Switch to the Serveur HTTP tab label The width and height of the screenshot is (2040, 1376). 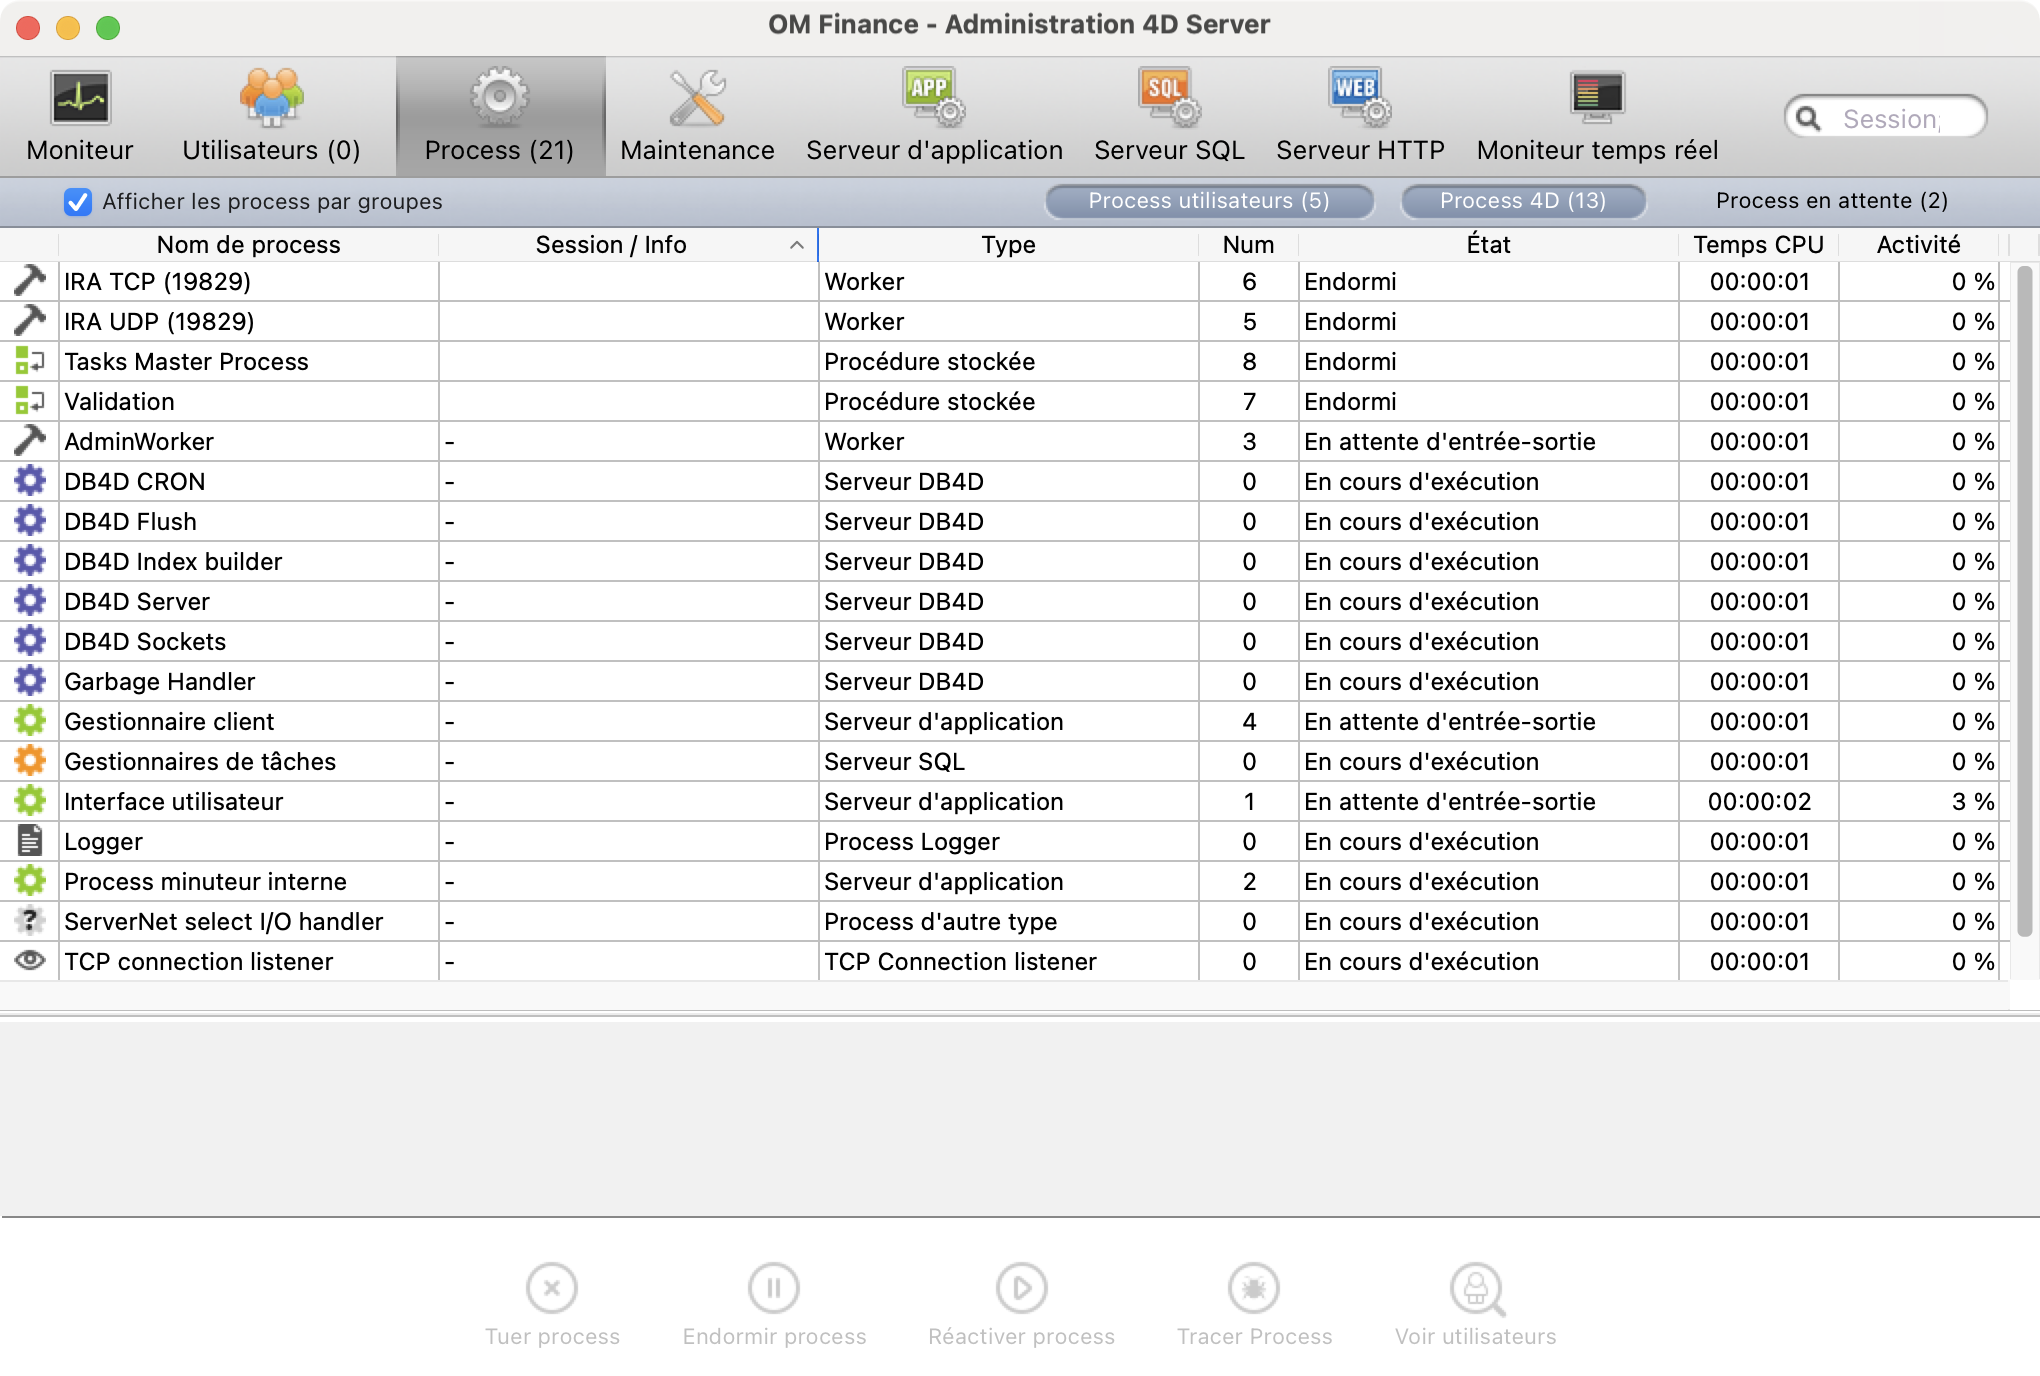[1360, 150]
